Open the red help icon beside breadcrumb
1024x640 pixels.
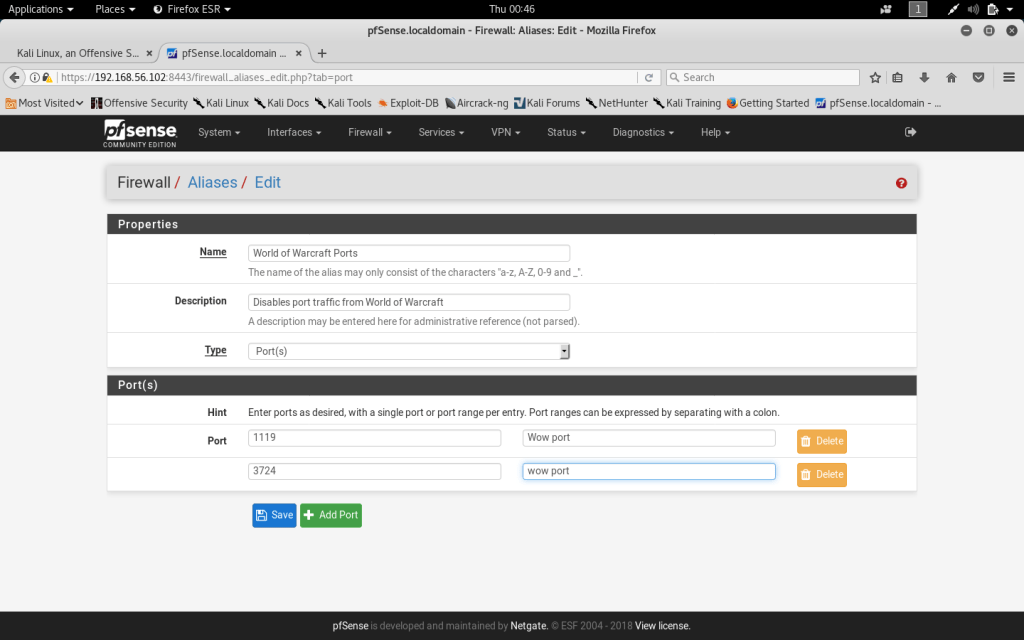901,183
